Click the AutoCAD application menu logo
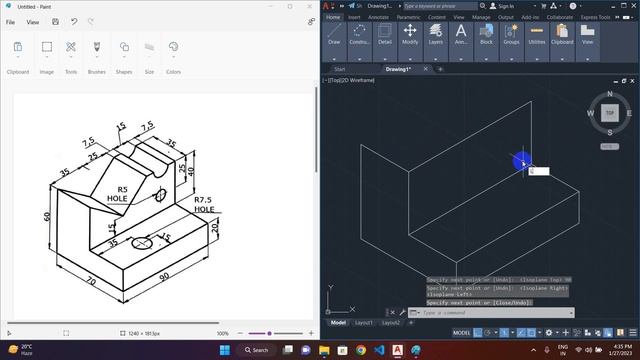This screenshot has height=360, width=640. (326, 6)
